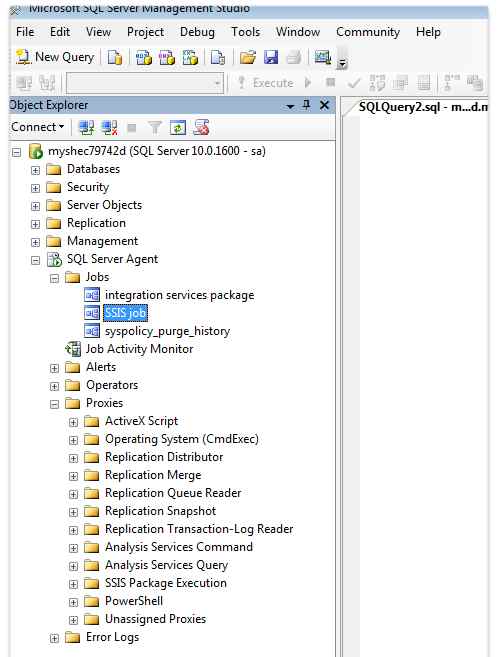Screen dimensions: 498x657
Task: Click the Connect Object Explorer icon
Action: pos(87,127)
